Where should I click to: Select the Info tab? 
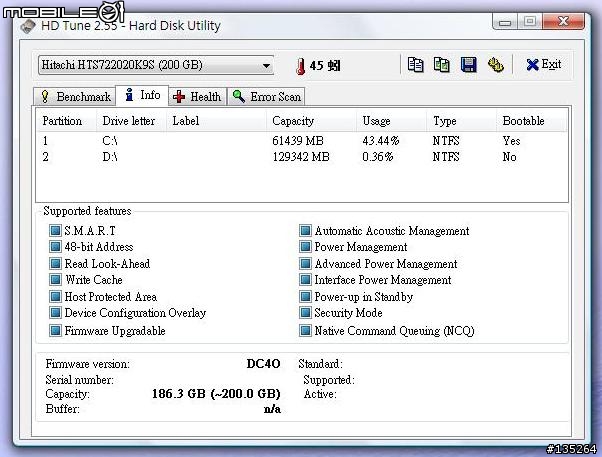pos(142,95)
